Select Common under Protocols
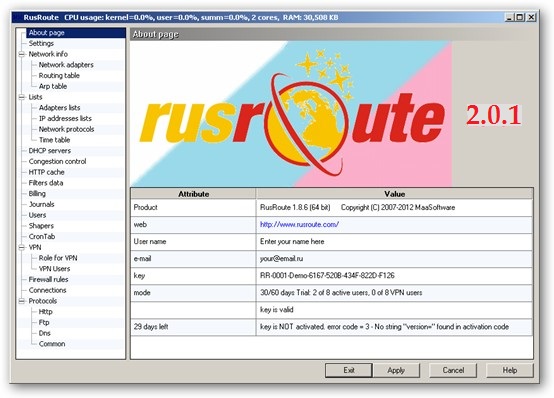Image resolution: width=554 pixels, height=398 pixels. (52, 344)
